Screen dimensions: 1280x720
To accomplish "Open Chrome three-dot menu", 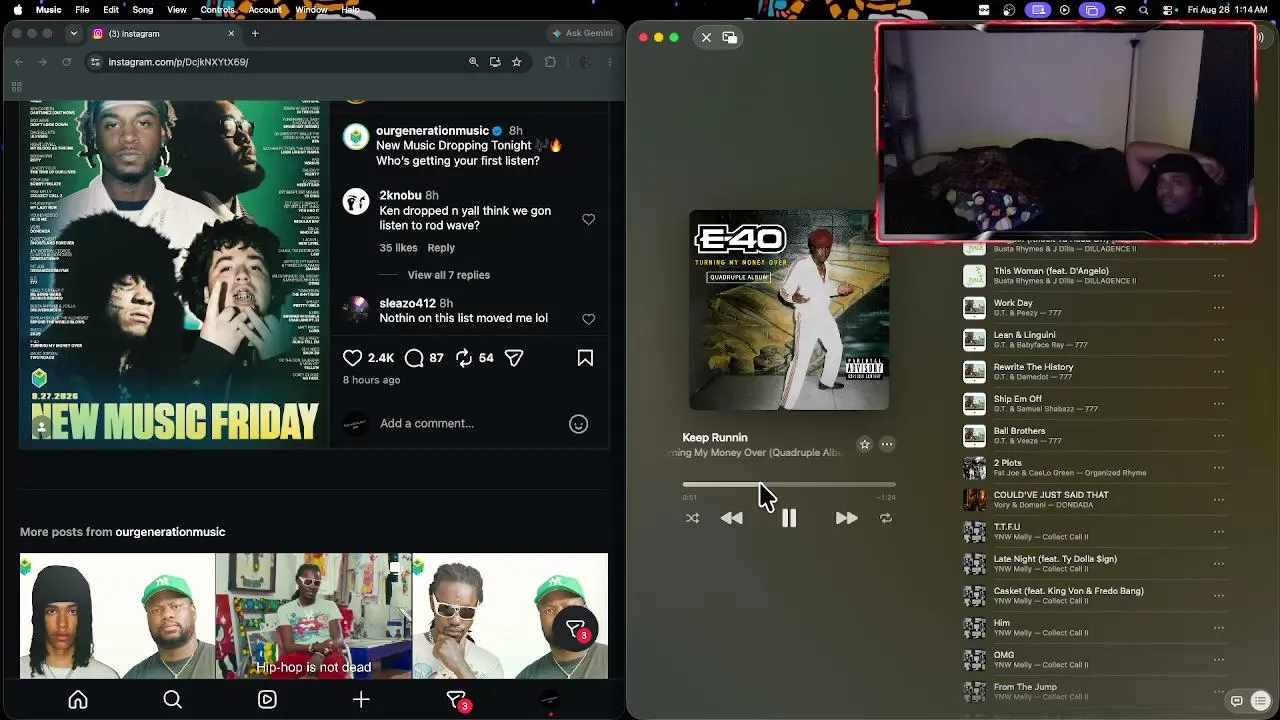I will tap(610, 62).
